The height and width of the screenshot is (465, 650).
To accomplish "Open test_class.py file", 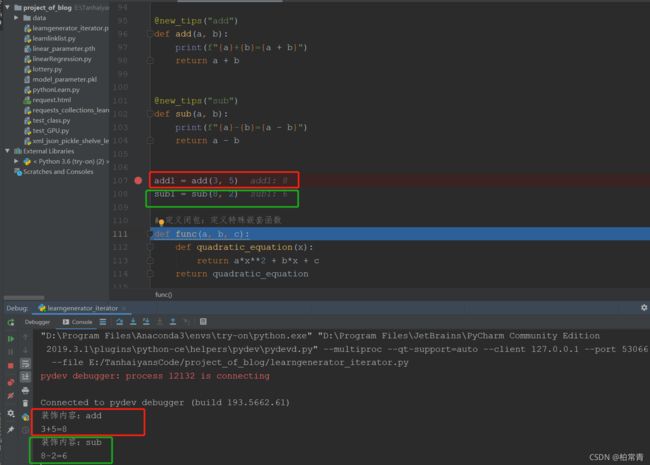I will 47,121.
